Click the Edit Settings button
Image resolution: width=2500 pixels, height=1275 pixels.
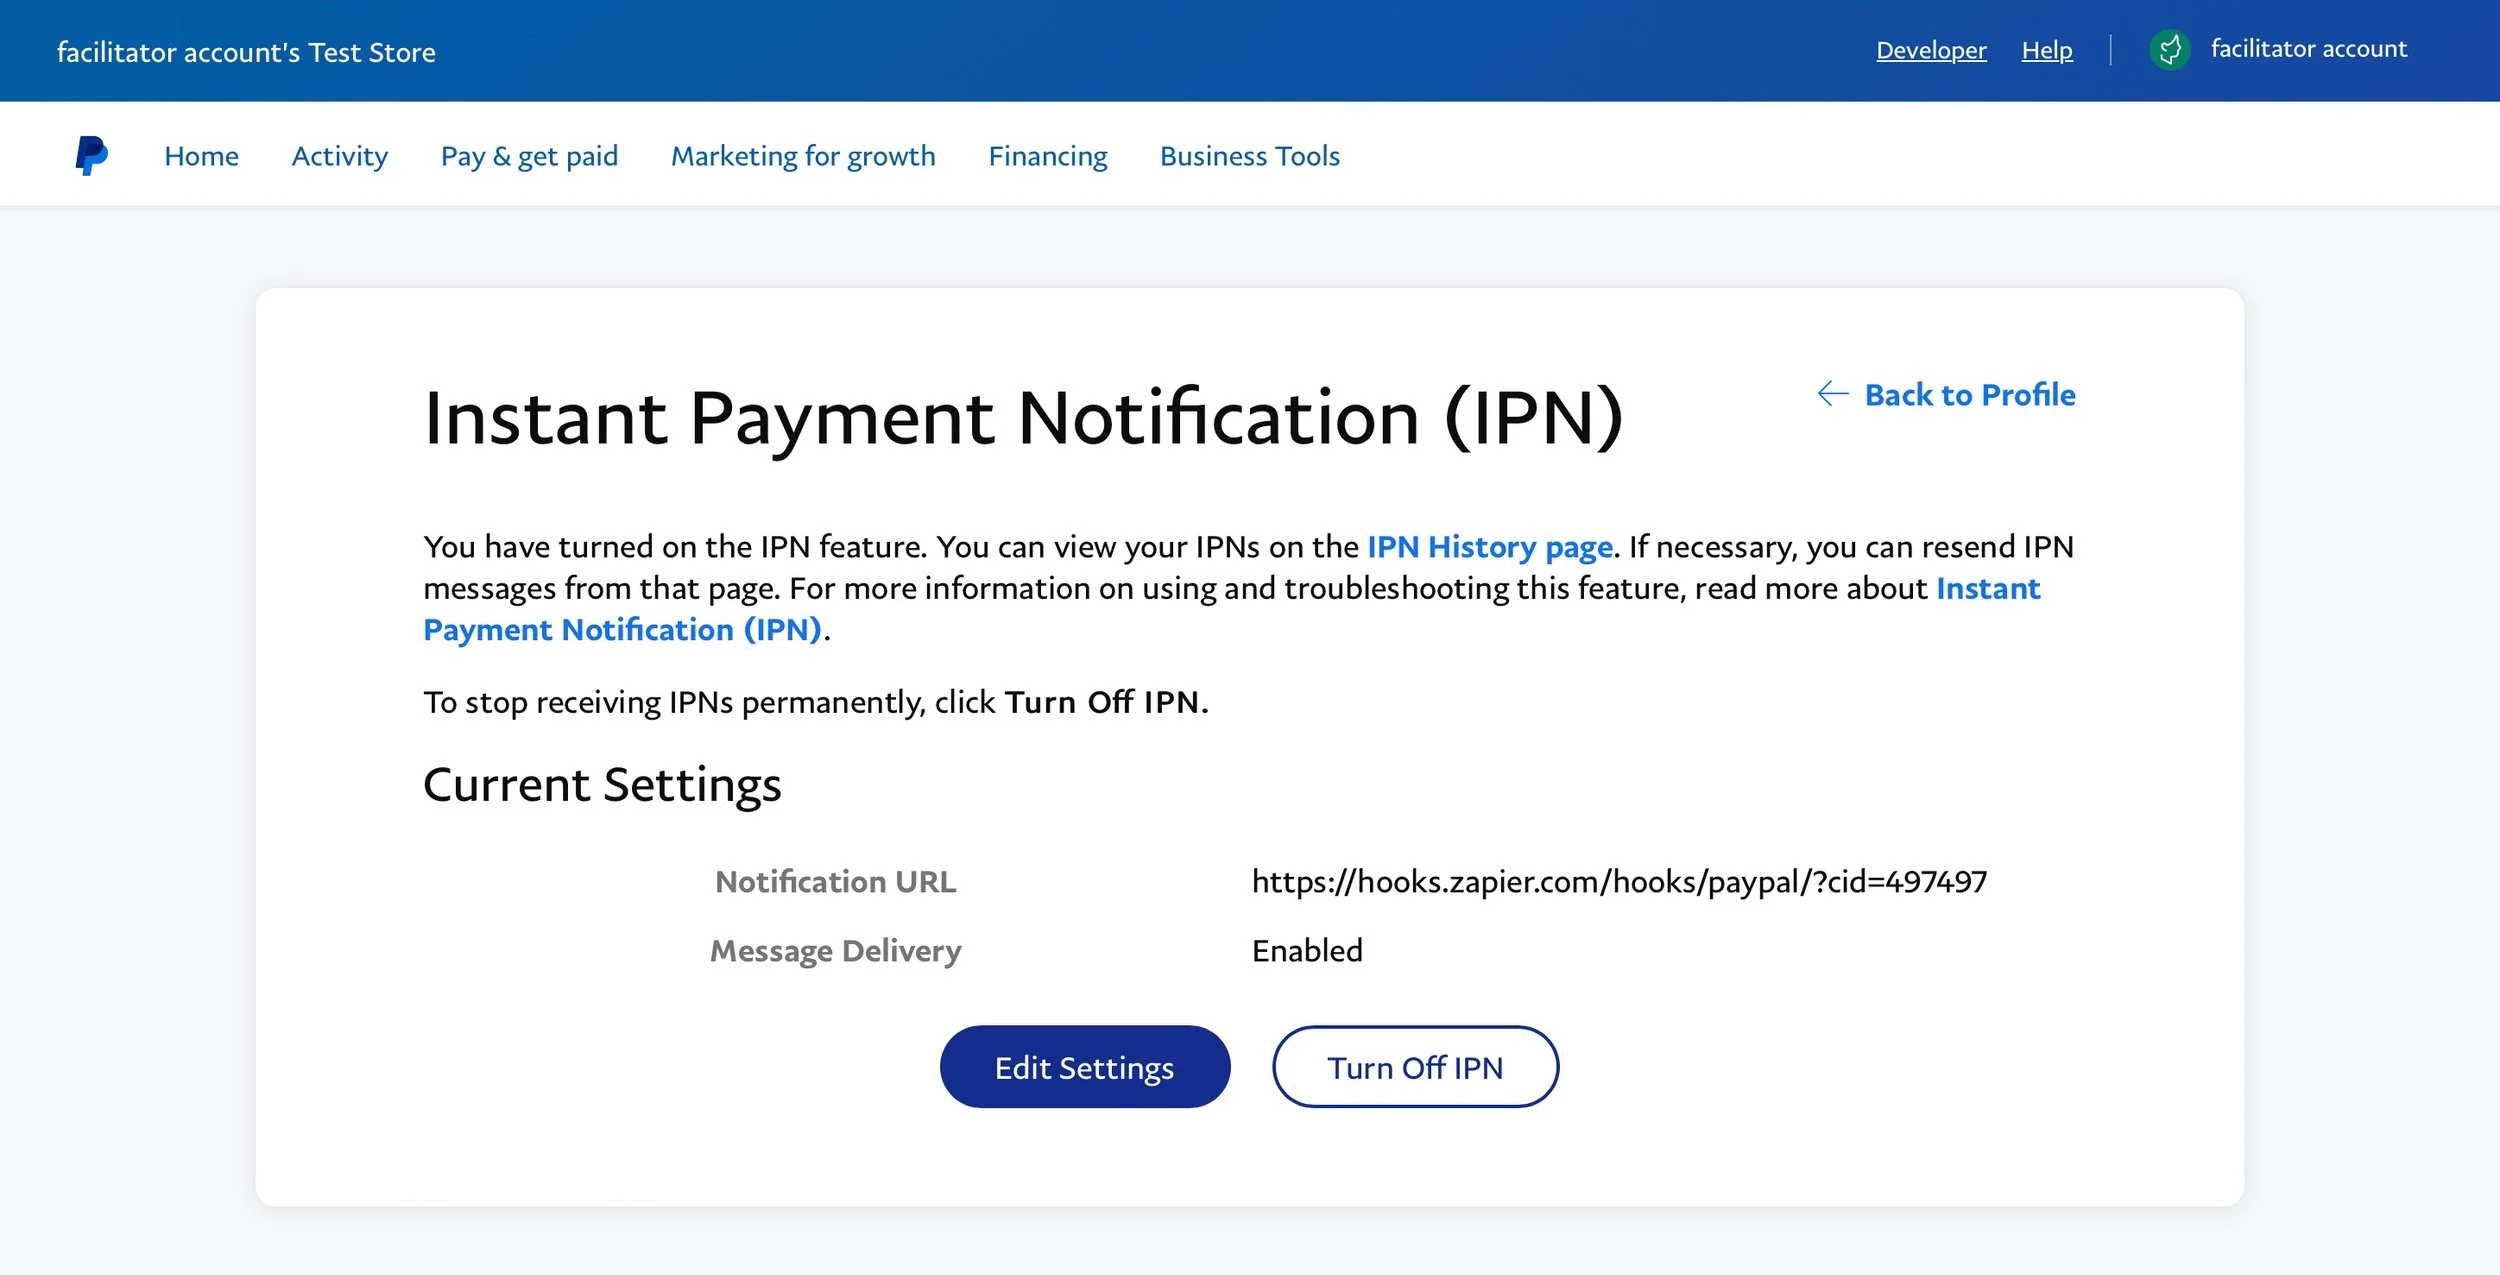point(1084,1066)
